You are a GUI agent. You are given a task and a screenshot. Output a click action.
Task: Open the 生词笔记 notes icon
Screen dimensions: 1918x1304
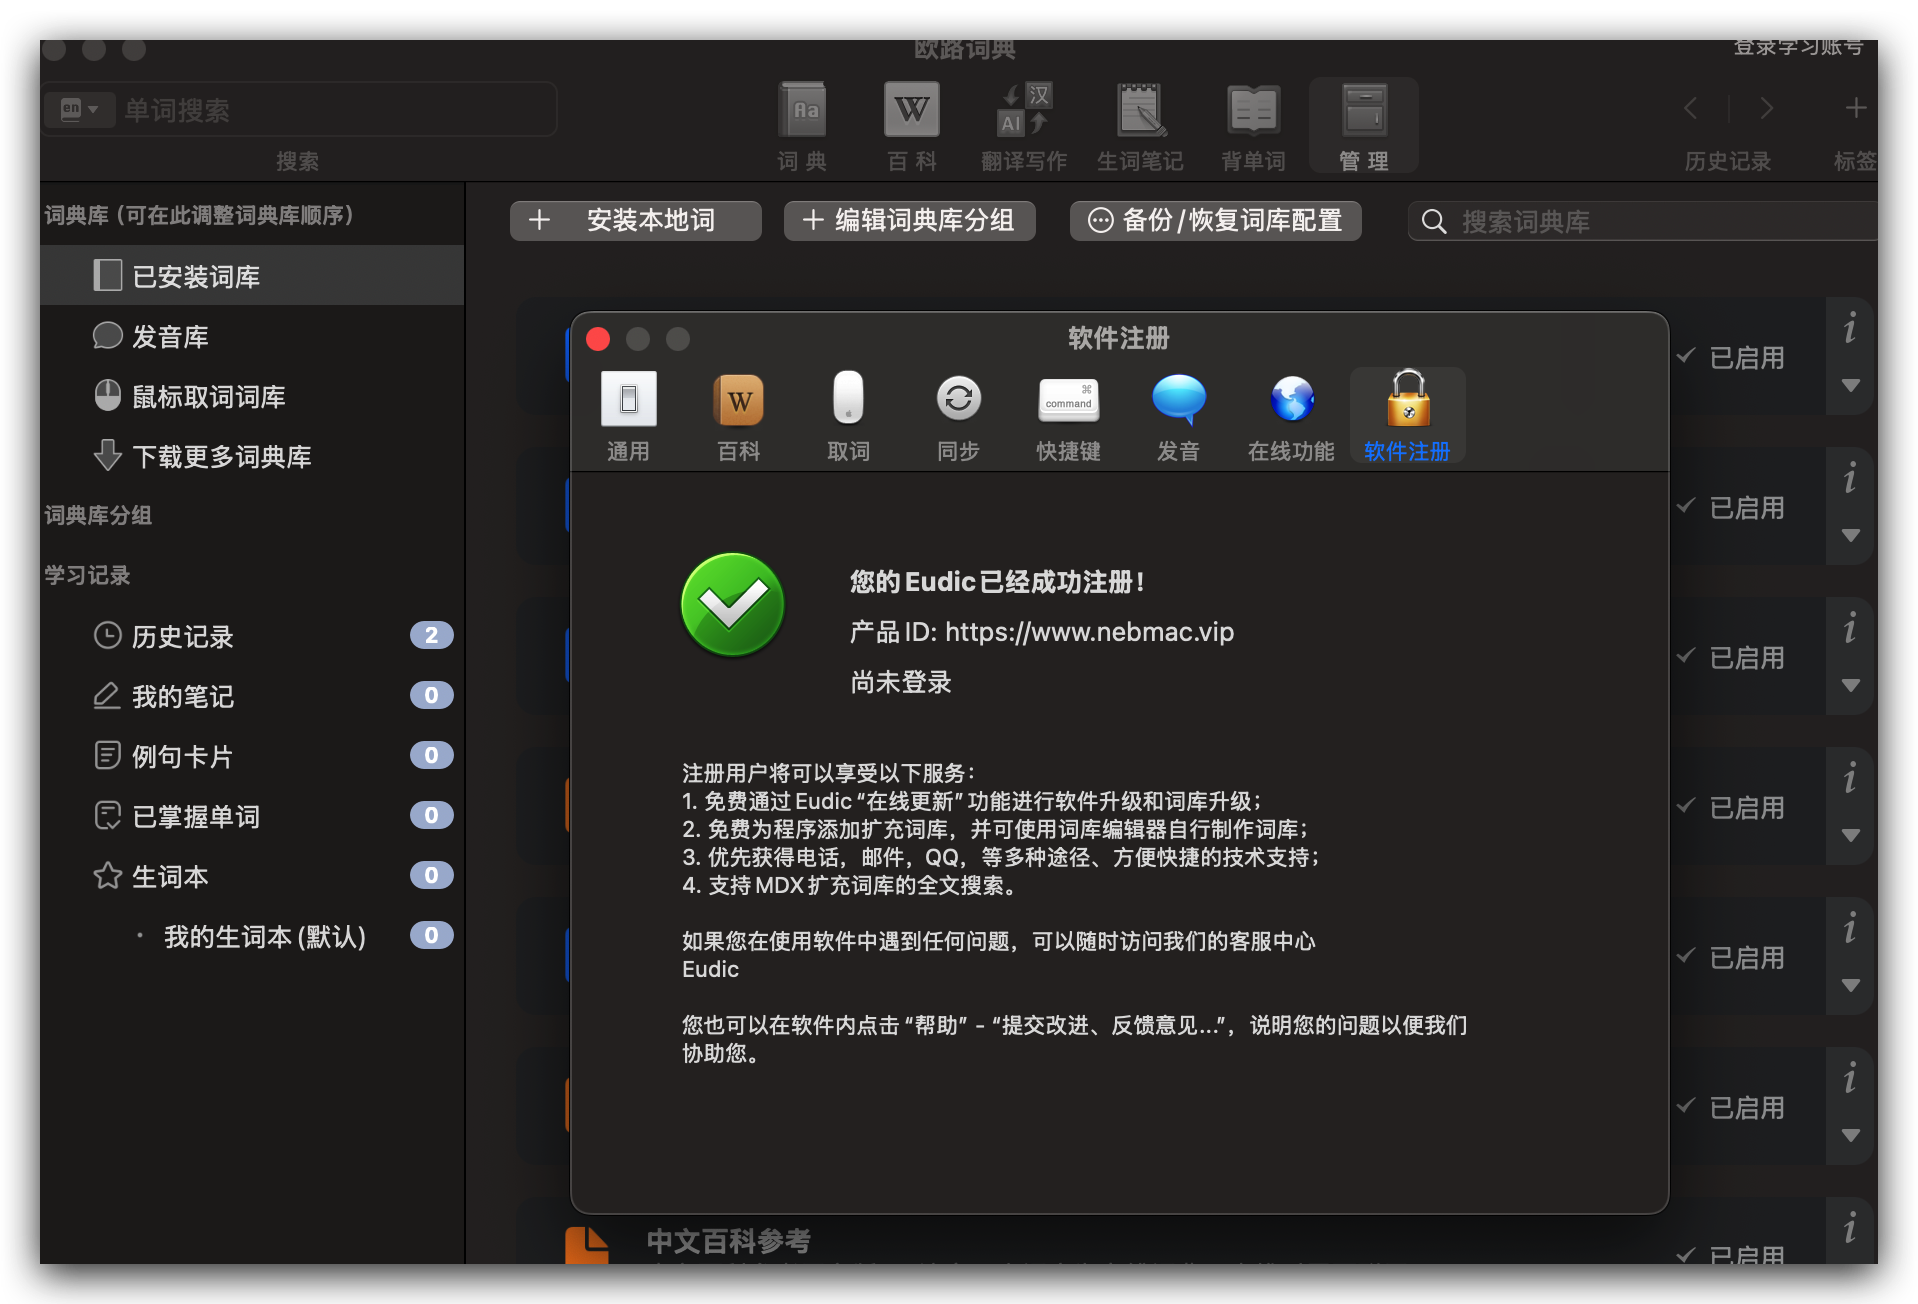pyautogui.click(x=1139, y=110)
